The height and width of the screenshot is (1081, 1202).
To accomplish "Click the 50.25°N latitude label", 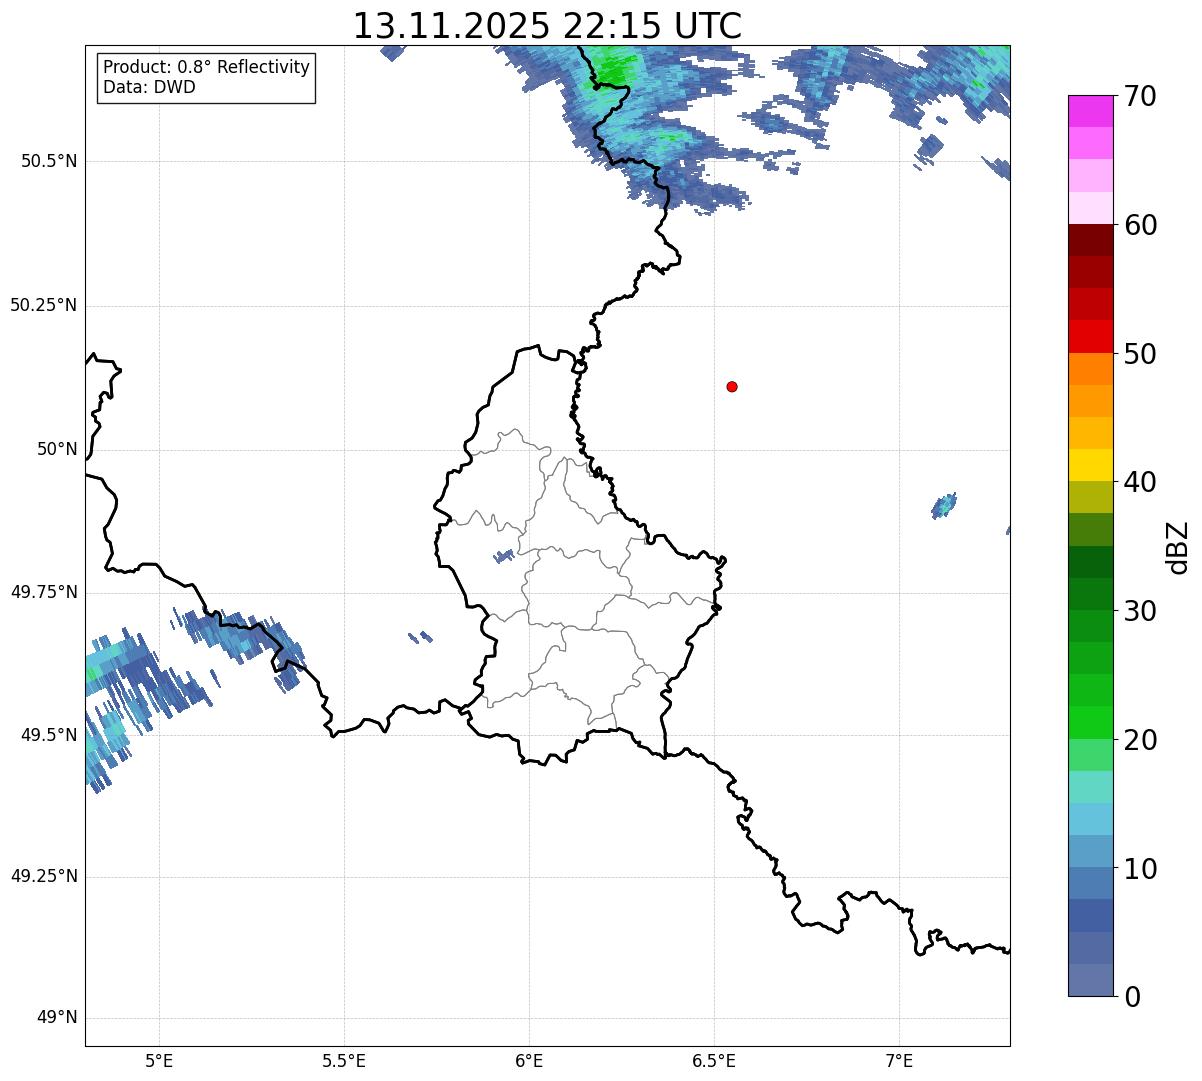I will click(44, 305).
